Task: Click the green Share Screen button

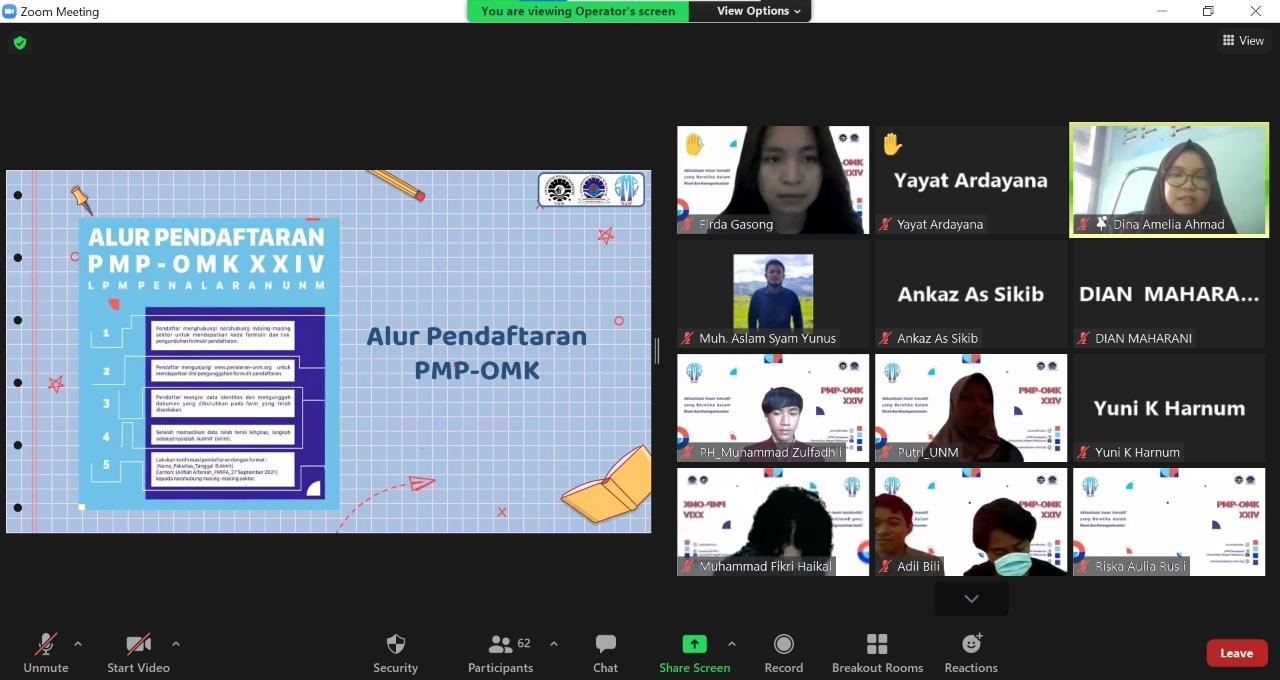Action: 695,653
